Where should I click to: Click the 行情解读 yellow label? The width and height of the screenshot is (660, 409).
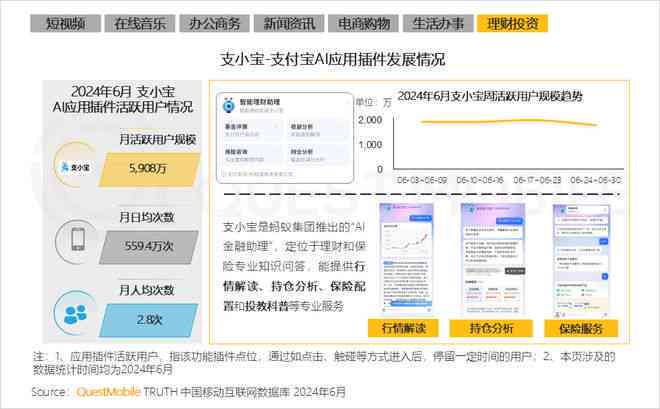click(403, 328)
